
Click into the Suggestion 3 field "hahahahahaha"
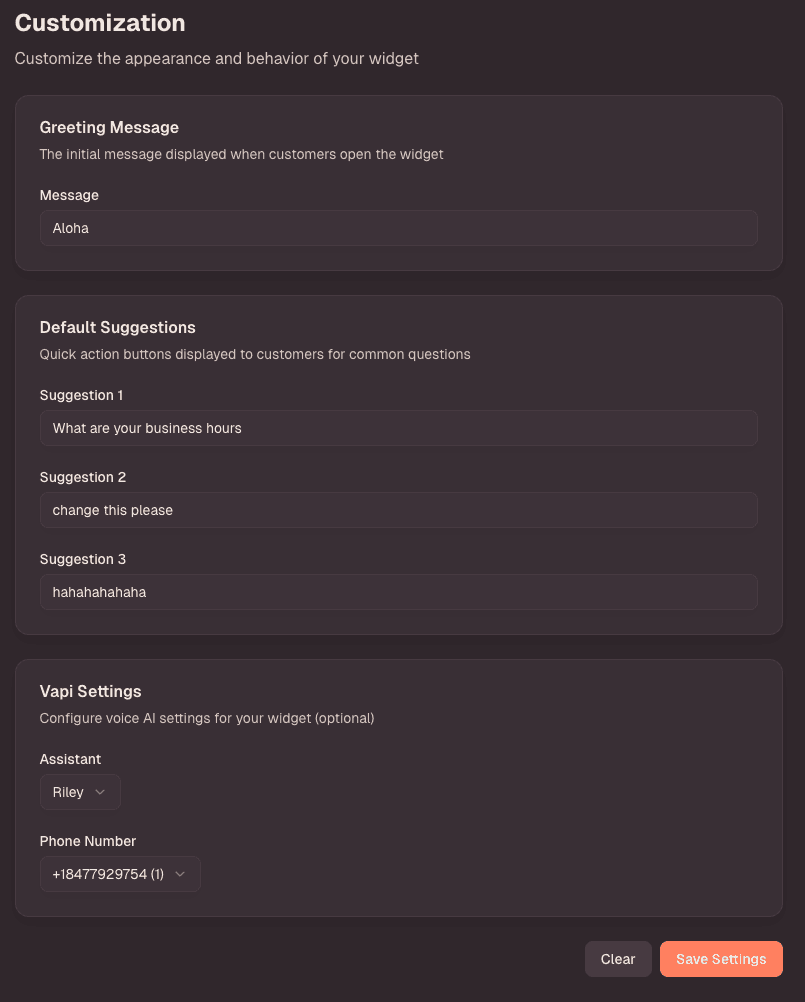398,592
